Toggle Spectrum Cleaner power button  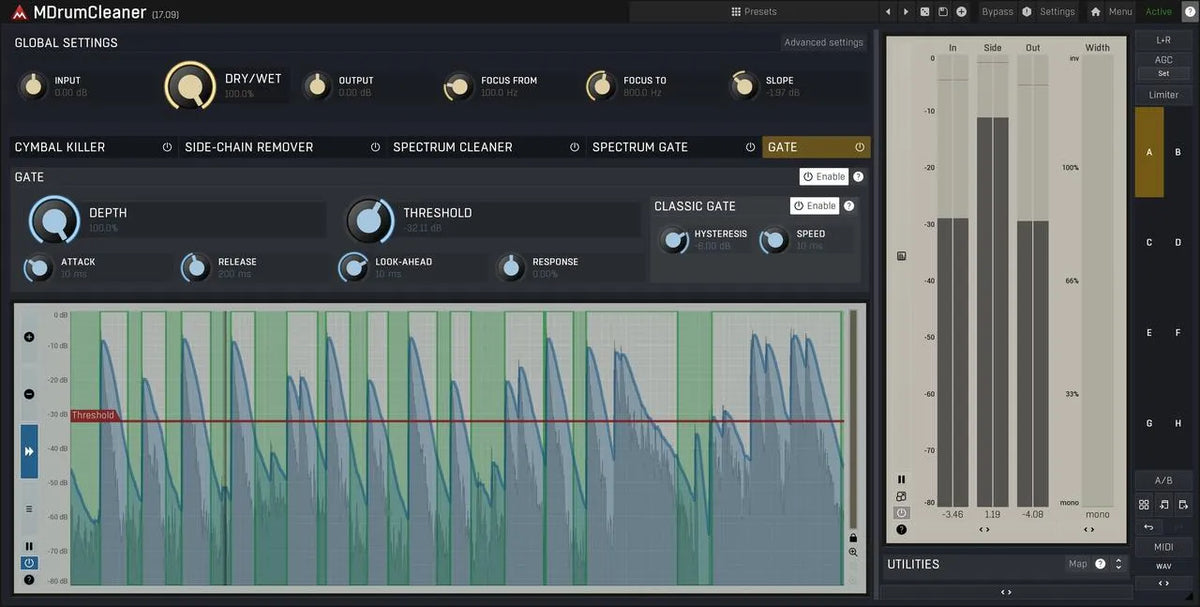point(574,147)
